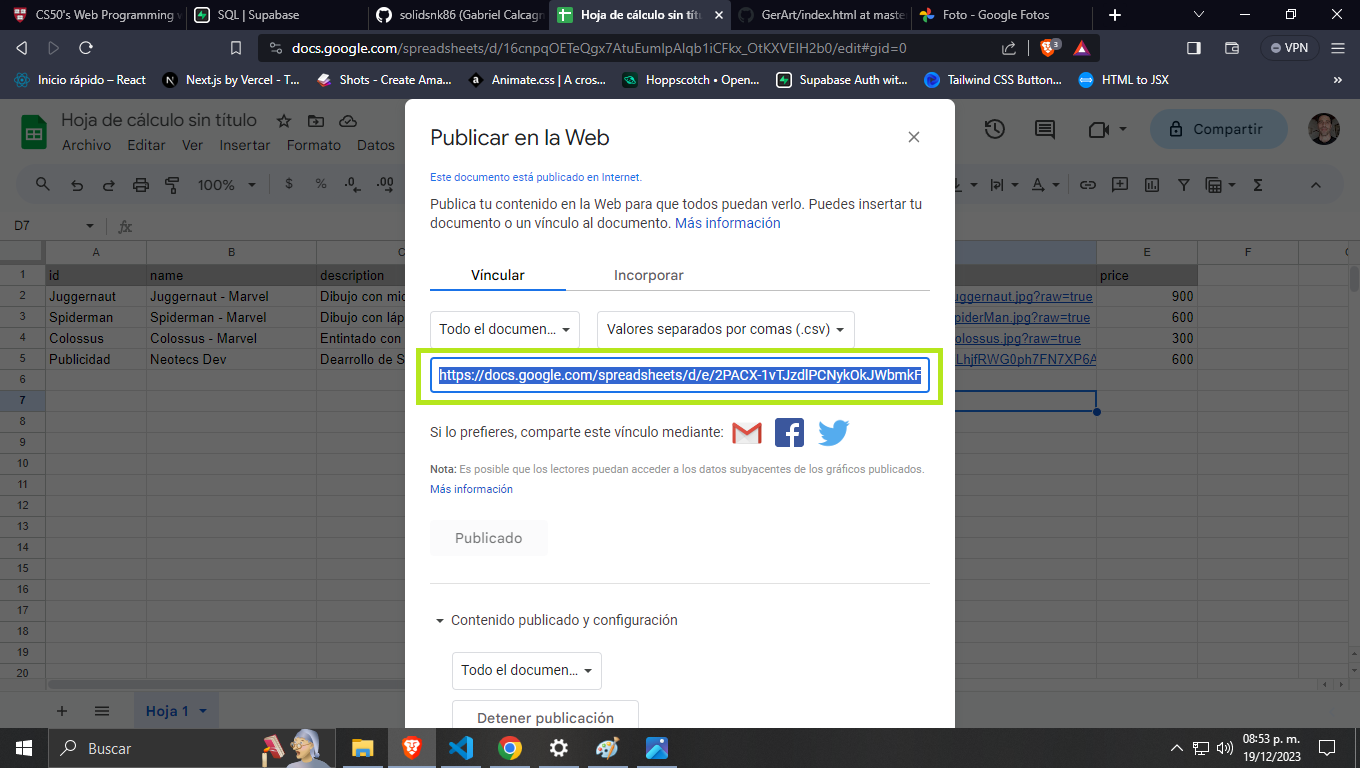Open Chrome from the taskbar
The image size is (1360, 768).
pyautogui.click(x=510, y=747)
